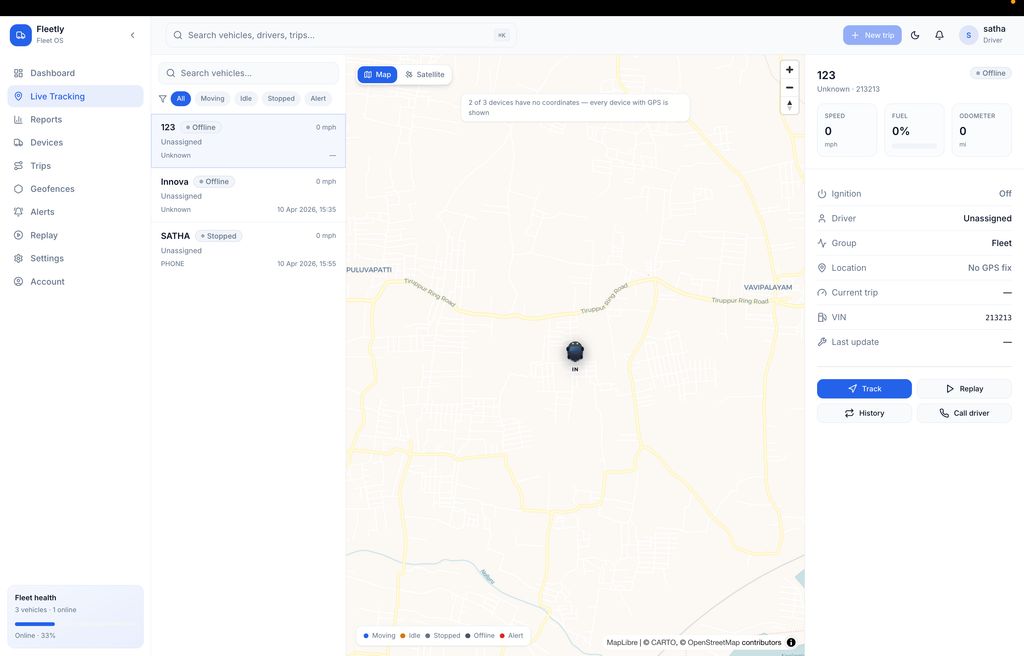Click the global search bar at the top
The image size is (1024, 656).
[340, 34]
